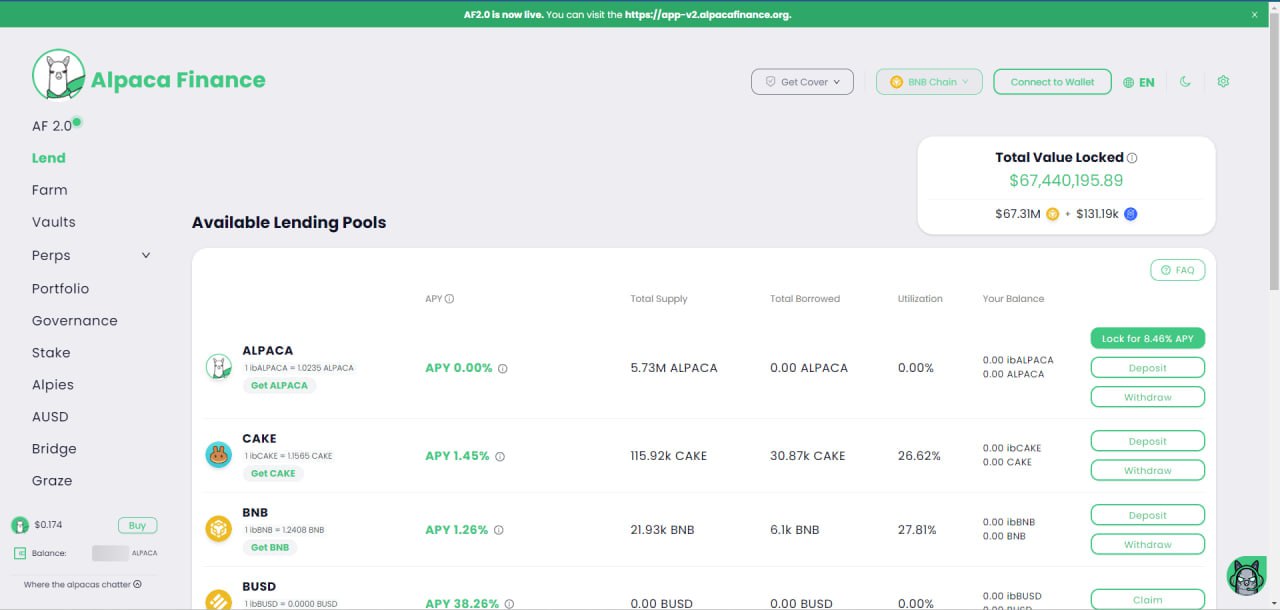Deposit into the BNB lending pool

[1147, 515]
